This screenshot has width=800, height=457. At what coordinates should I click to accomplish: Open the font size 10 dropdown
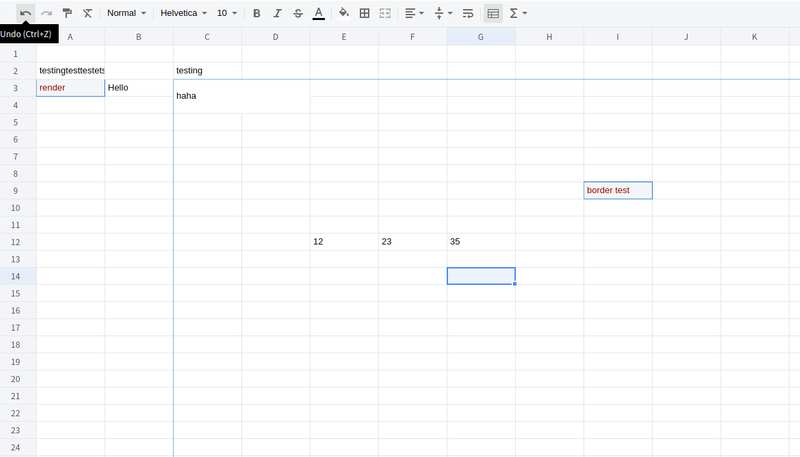[227, 13]
